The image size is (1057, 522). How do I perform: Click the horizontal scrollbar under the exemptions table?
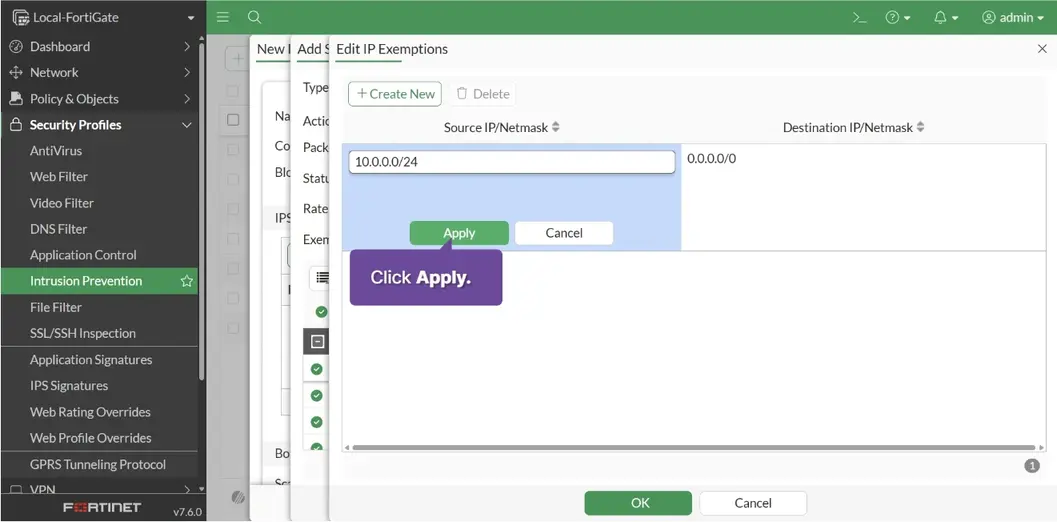coord(693,447)
